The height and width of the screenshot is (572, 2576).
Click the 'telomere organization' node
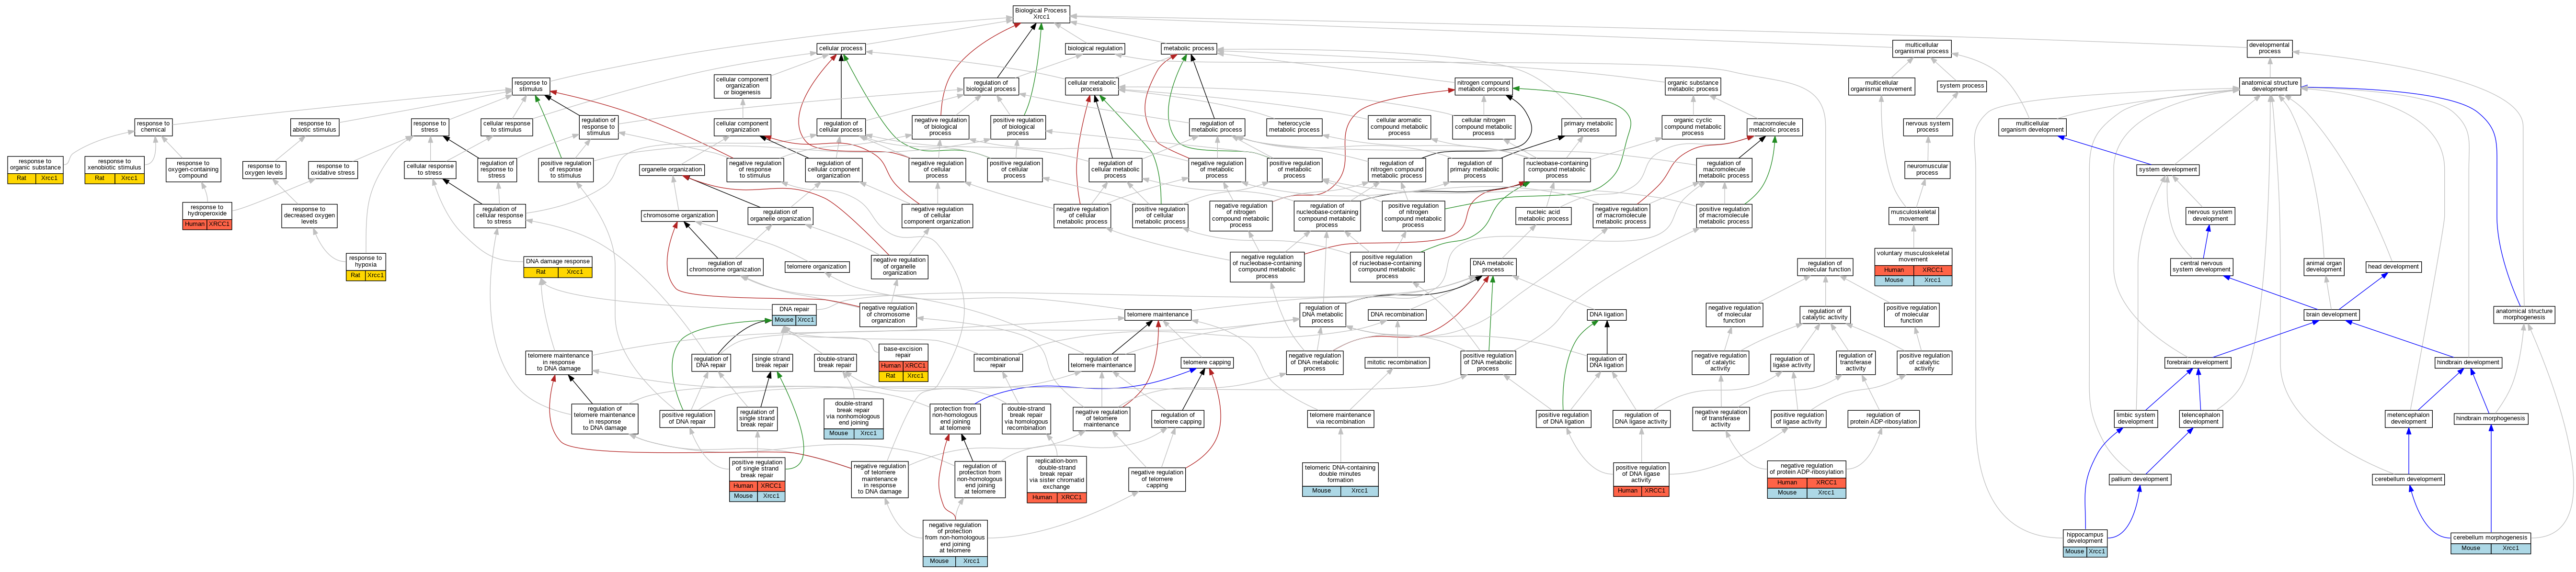(817, 267)
